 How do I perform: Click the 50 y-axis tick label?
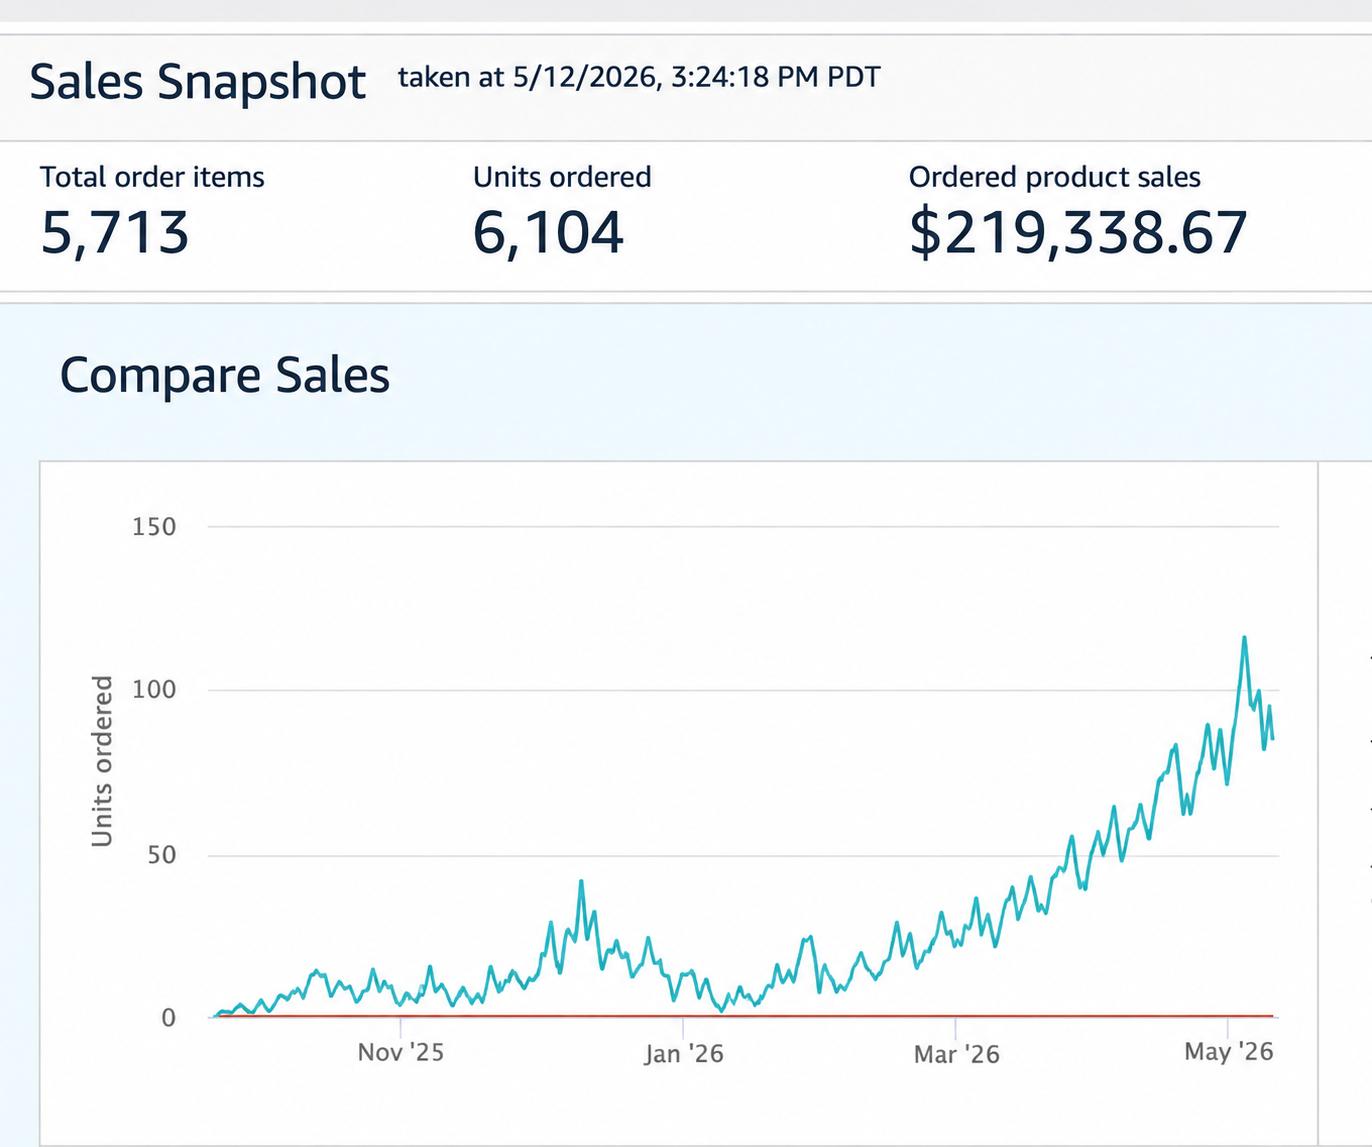pos(162,855)
